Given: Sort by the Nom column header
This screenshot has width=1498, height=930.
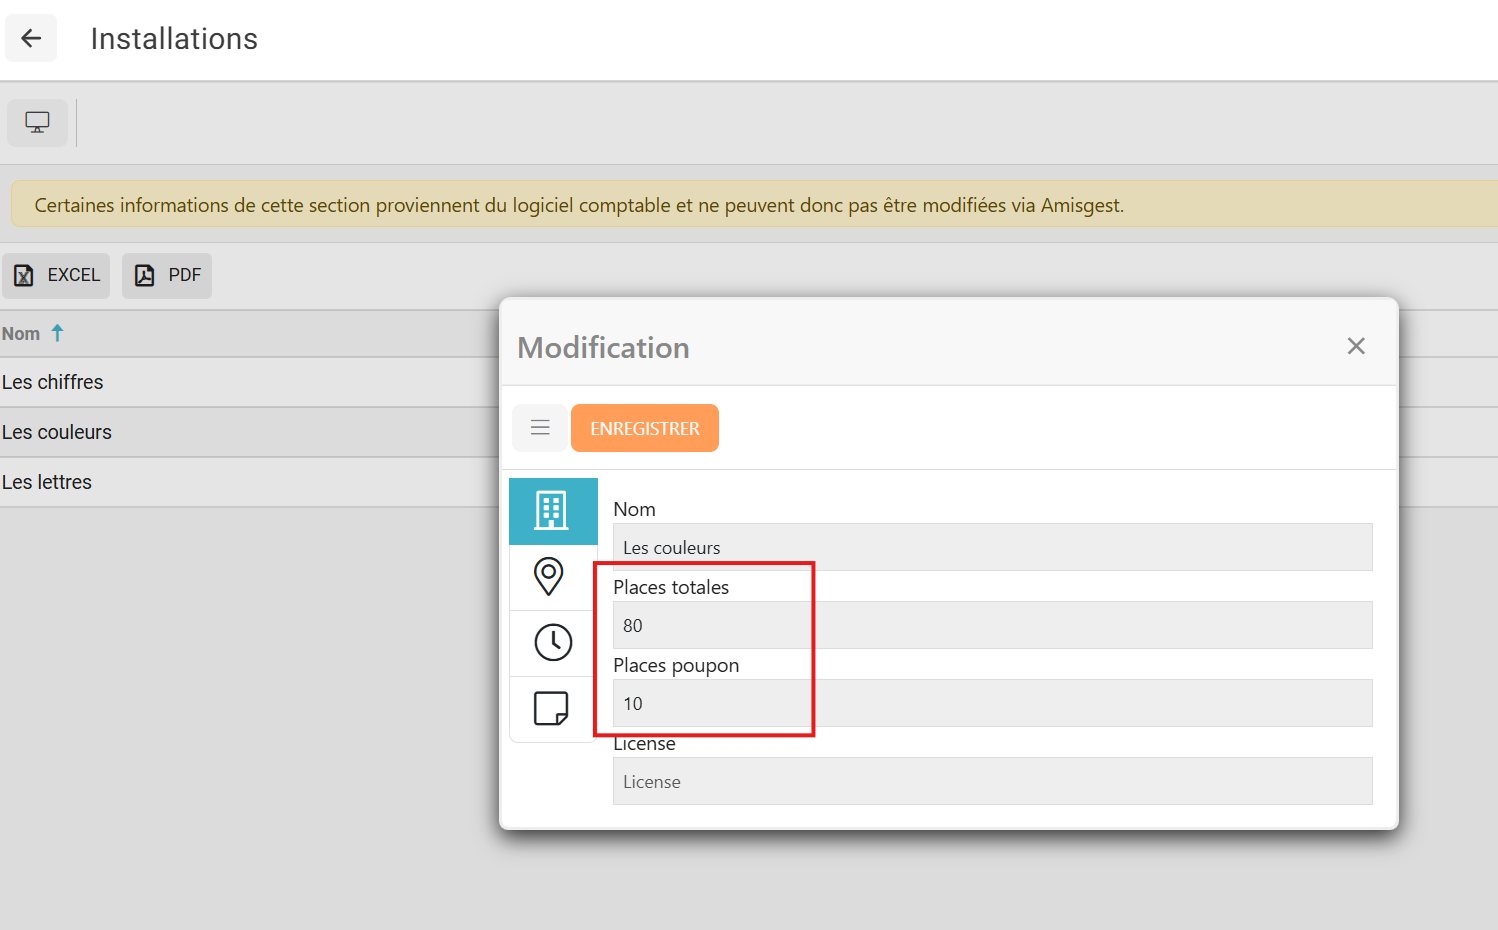Looking at the screenshot, I should pyautogui.click(x=21, y=334).
